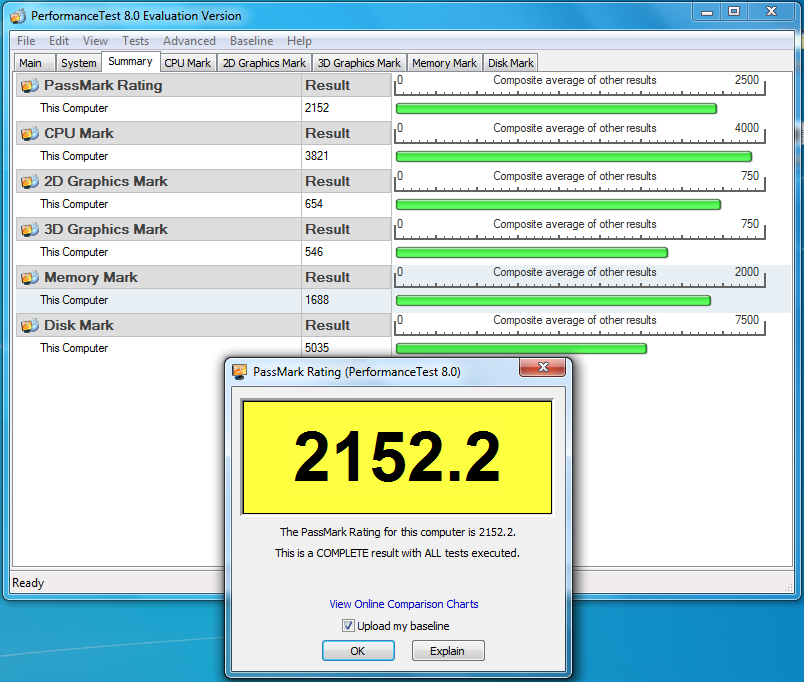Screen dimensions: 804x682
Task: Click the Memory Mark green result bar
Action: [x=553, y=300]
